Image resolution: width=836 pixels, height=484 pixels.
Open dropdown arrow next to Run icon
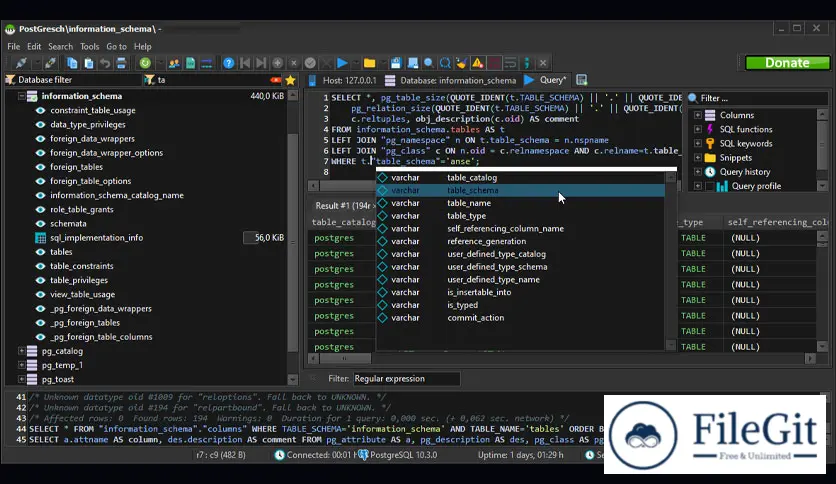pos(356,63)
